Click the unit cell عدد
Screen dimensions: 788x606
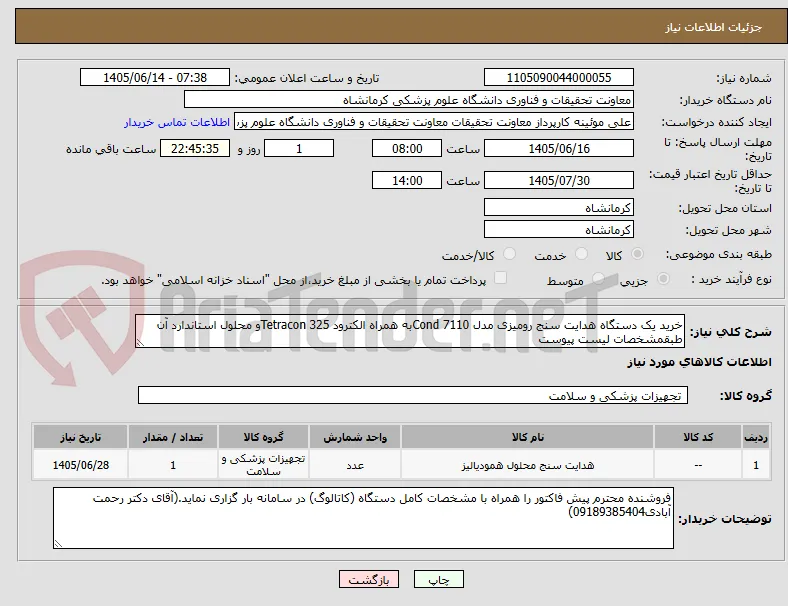[355, 465]
